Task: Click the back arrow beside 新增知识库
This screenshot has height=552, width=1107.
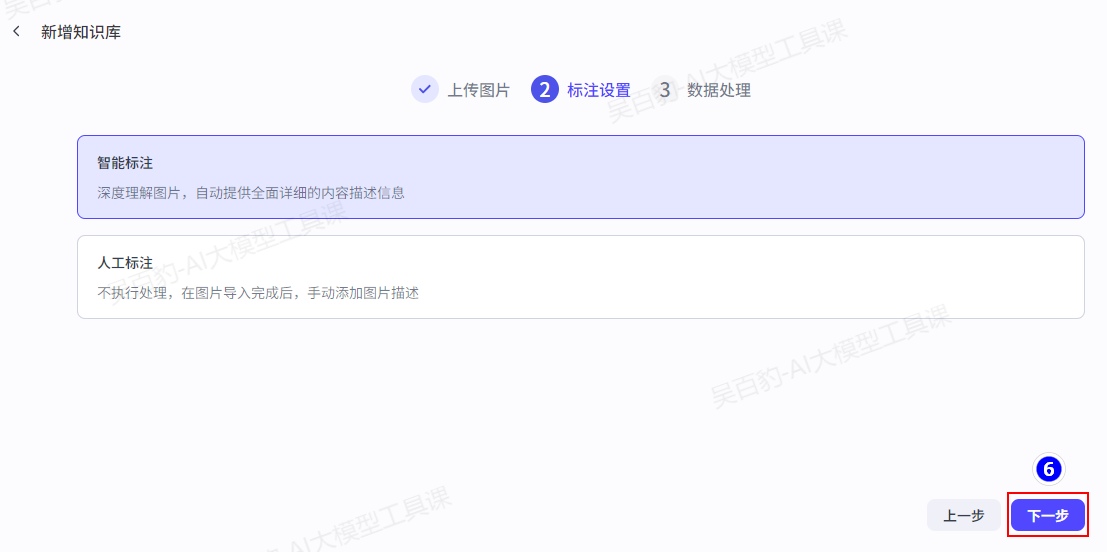Action: [x=16, y=32]
